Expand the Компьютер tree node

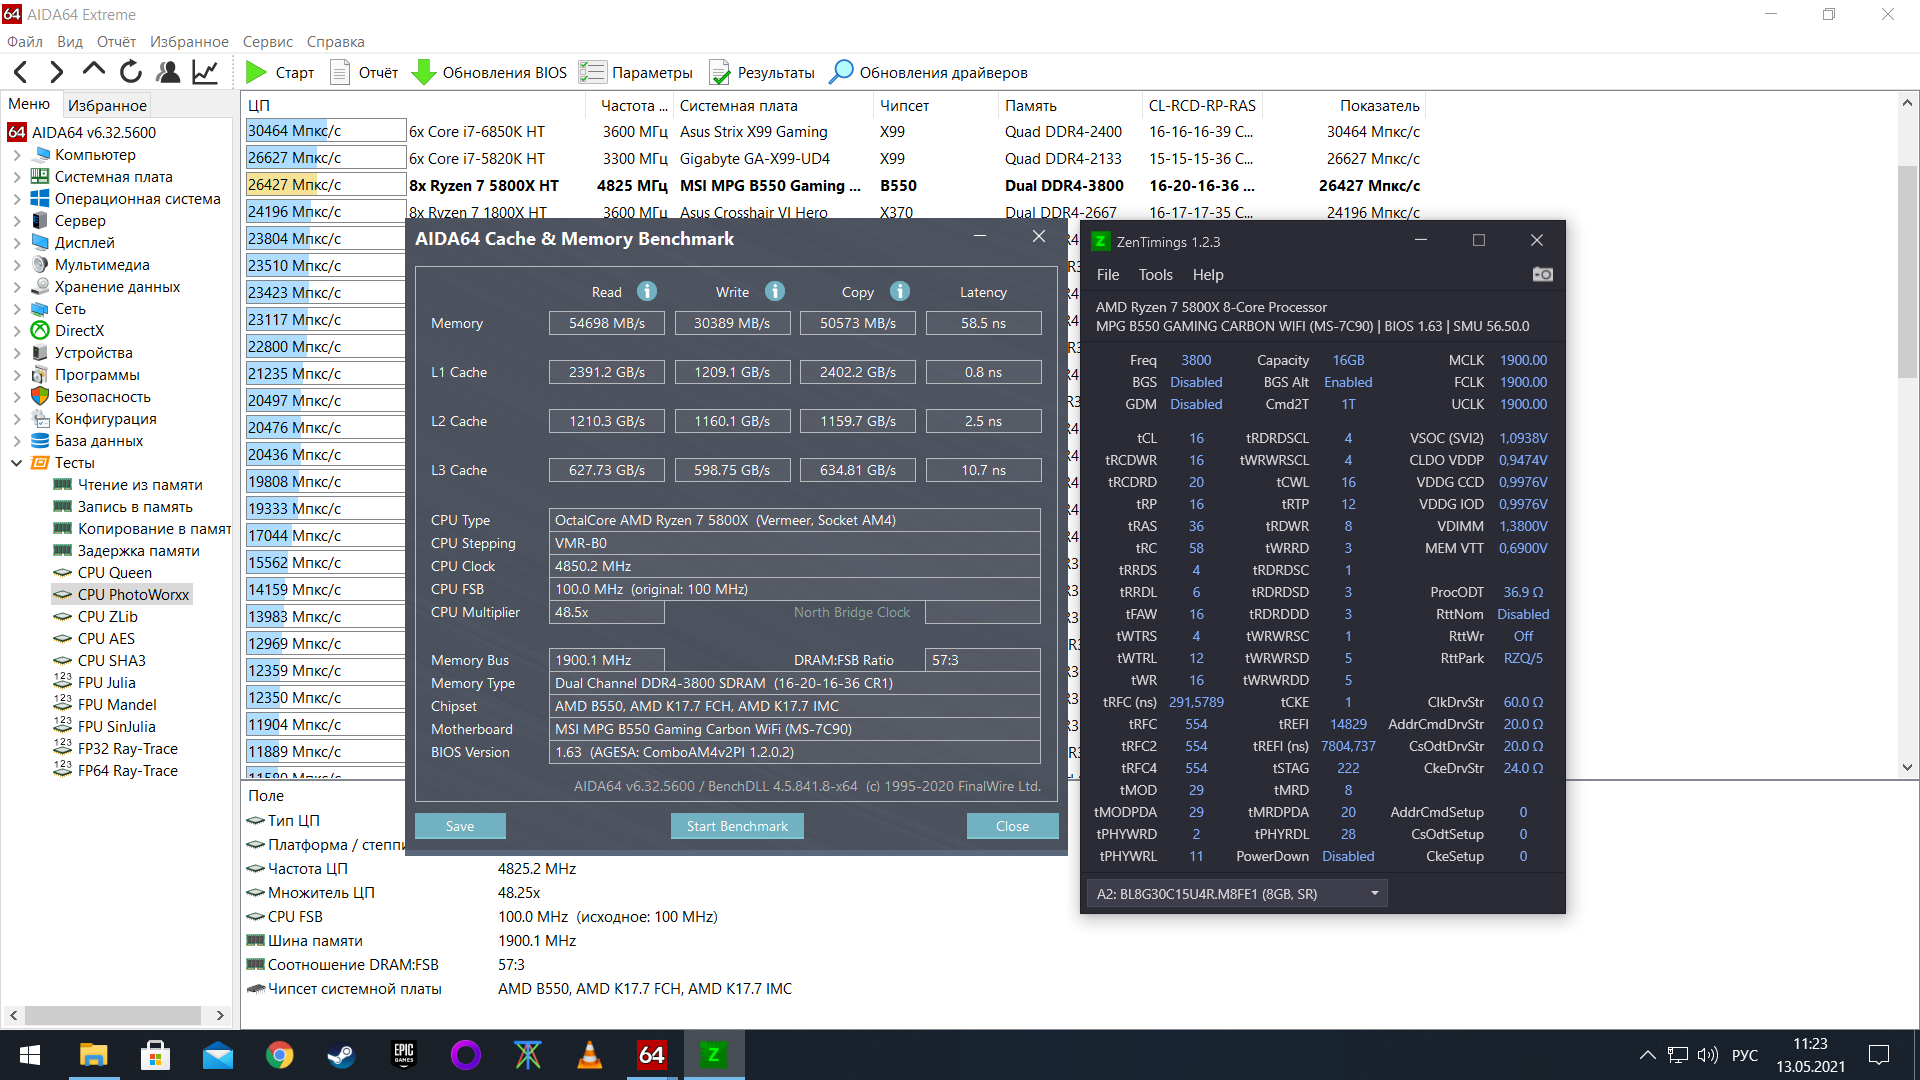tap(17, 155)
